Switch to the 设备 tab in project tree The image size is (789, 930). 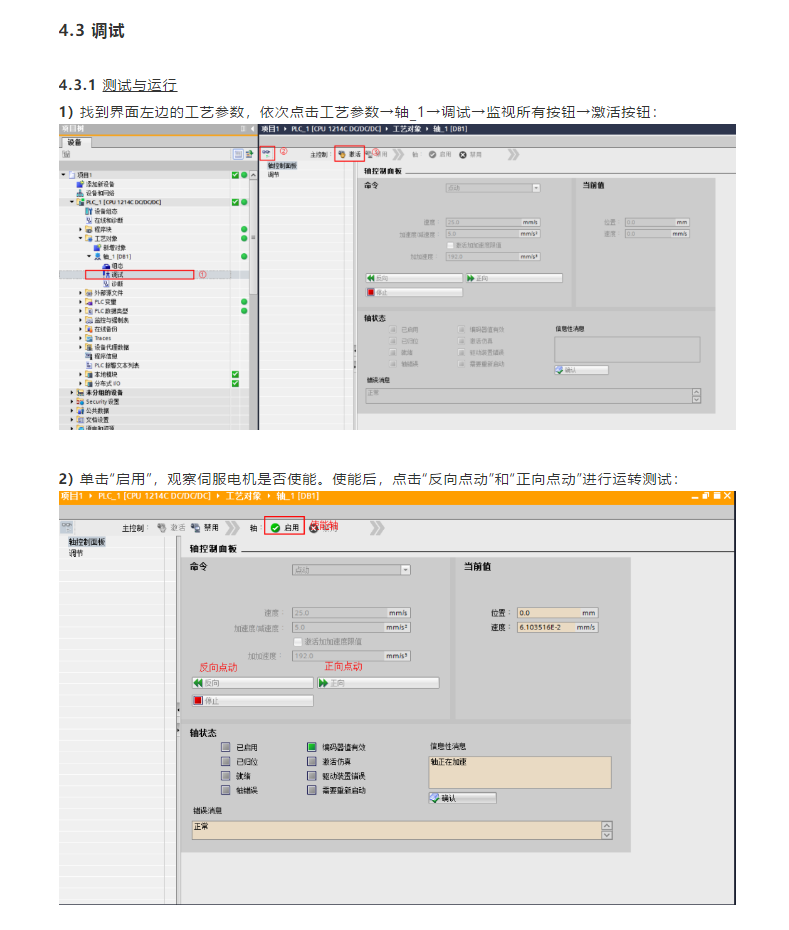(73, 142)
